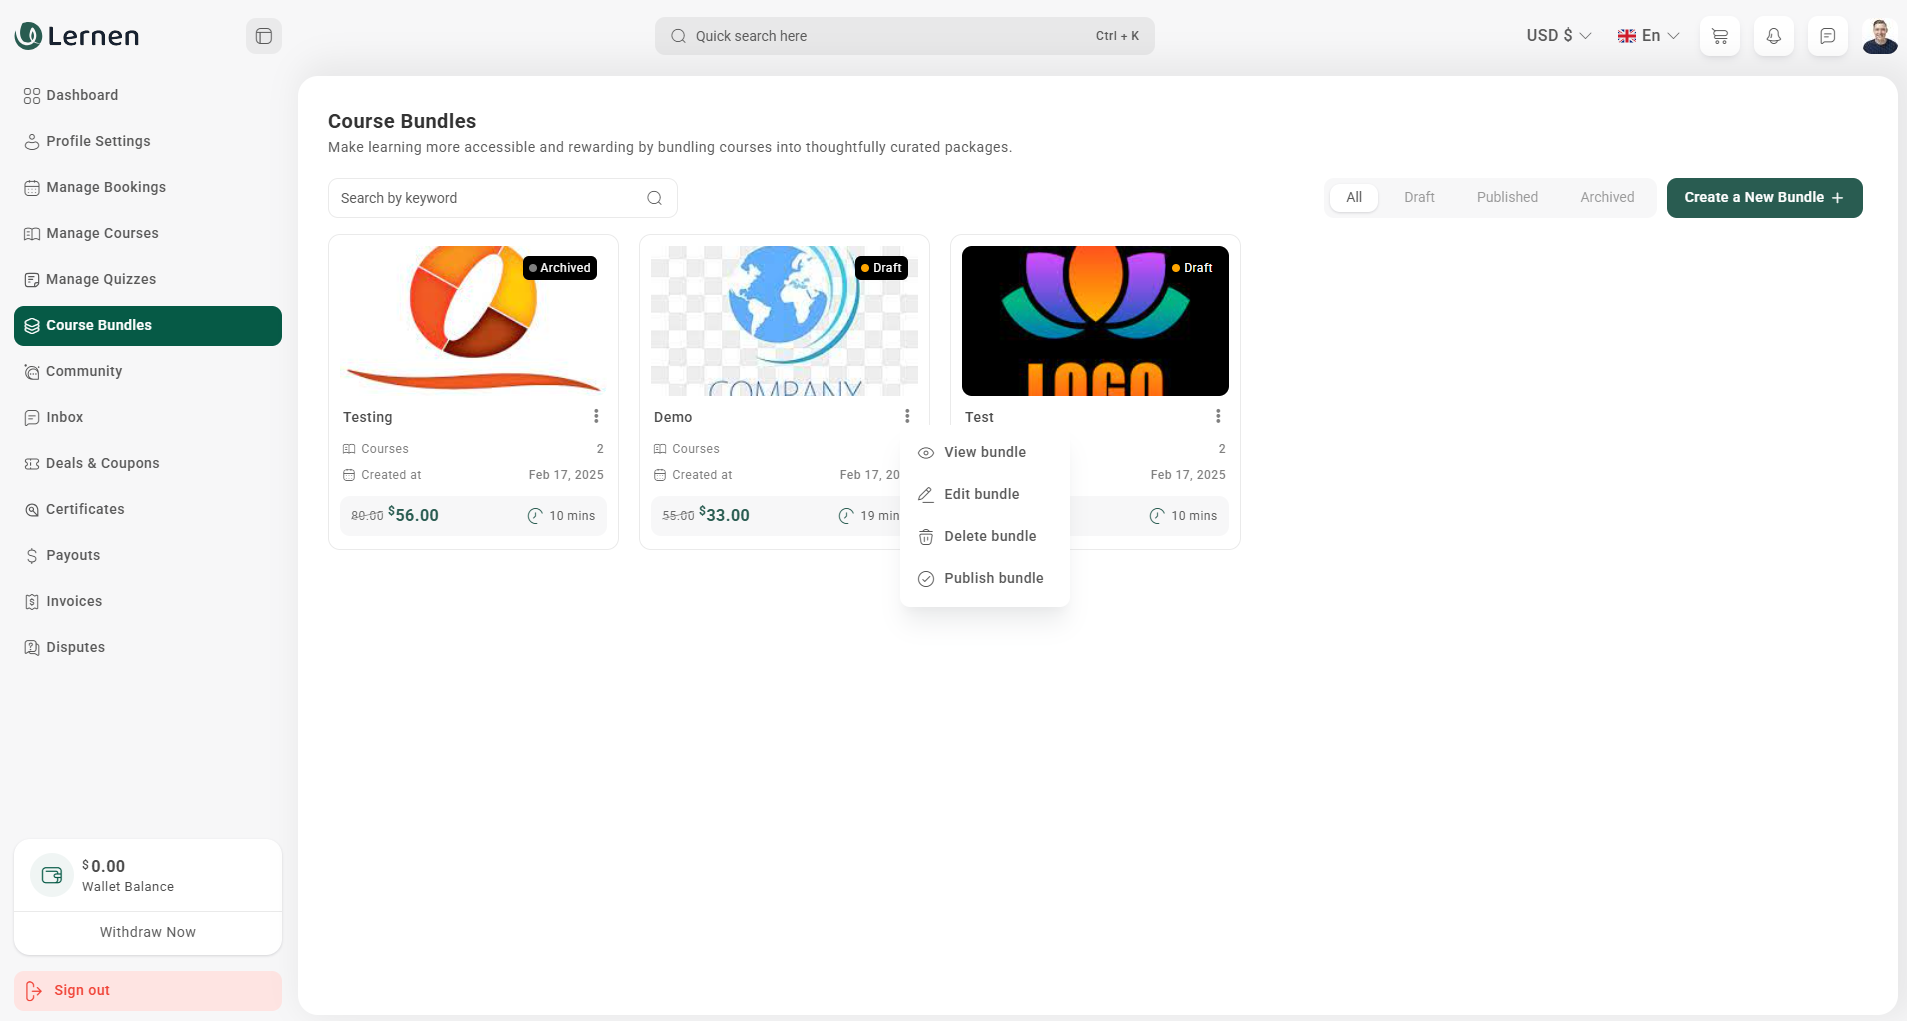Open the USD currency dropdown
Image resolution: width=1907 pixels, height=1021 pixels.
(x=1556, y=35)
